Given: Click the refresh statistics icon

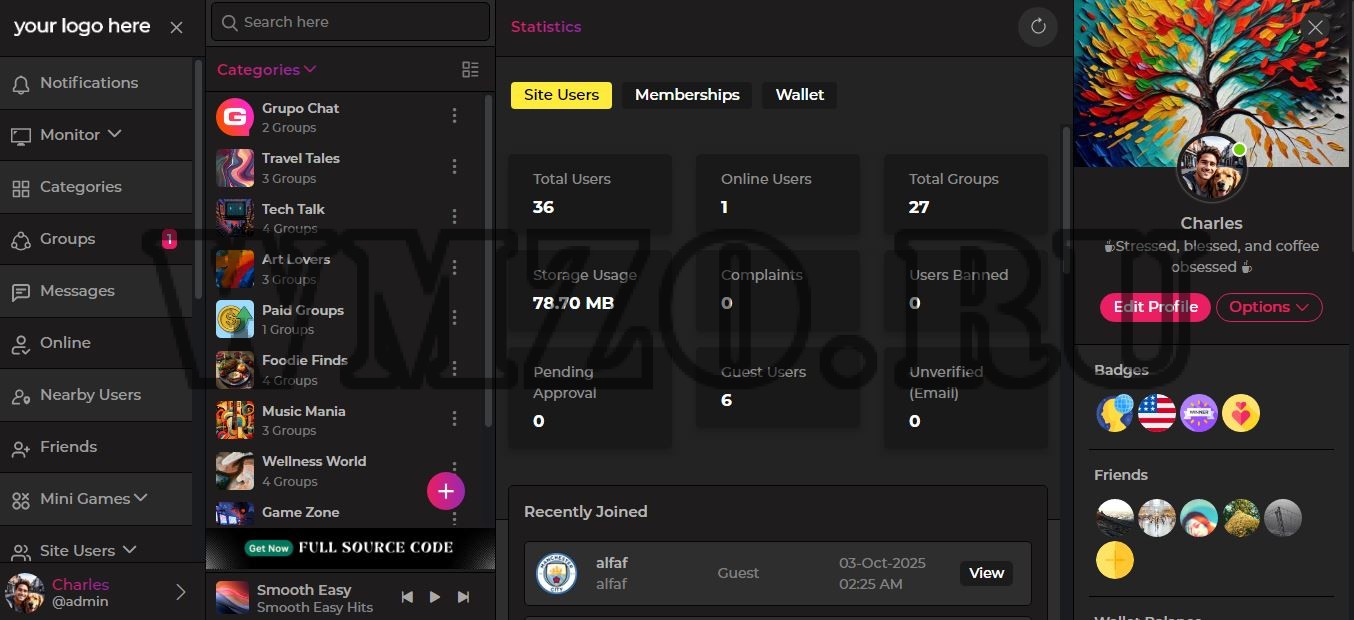Looking at the screenshot, I should [1038, 27].
